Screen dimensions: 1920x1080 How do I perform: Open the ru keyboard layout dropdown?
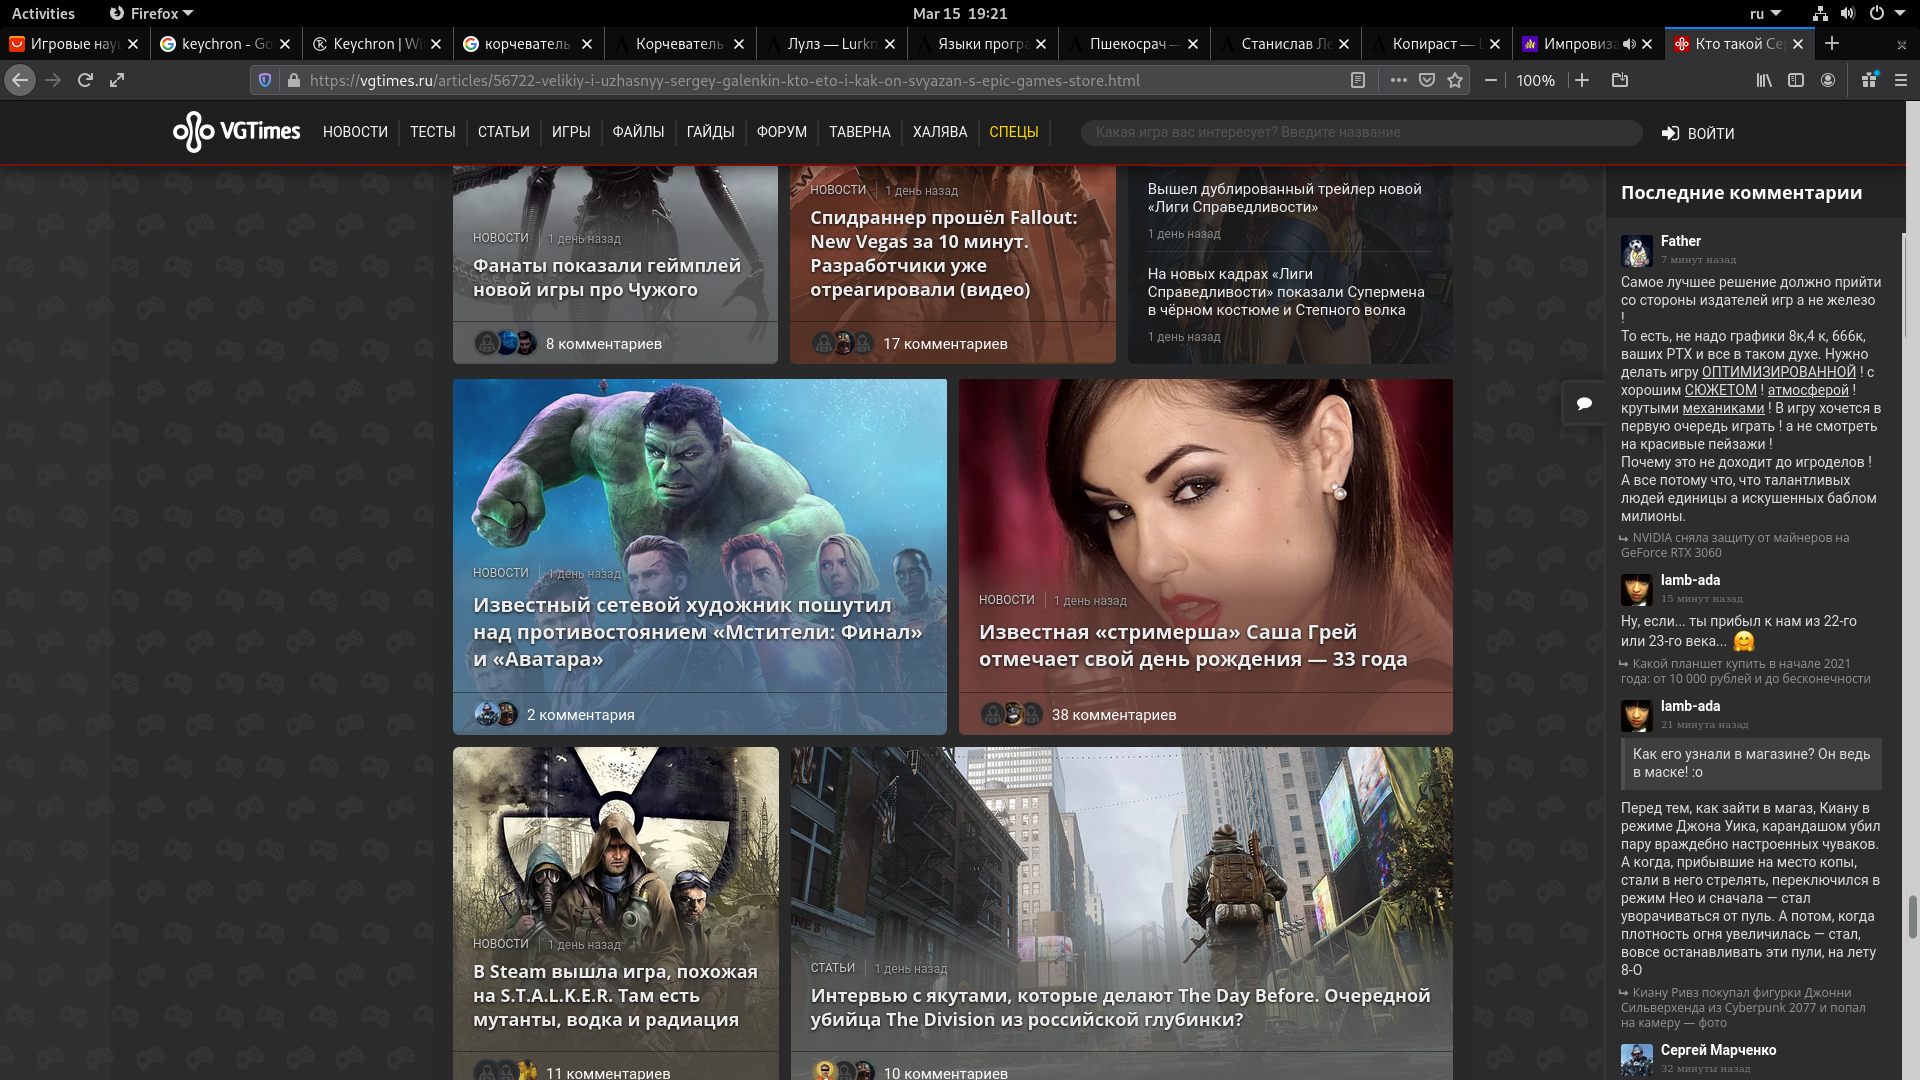[1765, 13]
